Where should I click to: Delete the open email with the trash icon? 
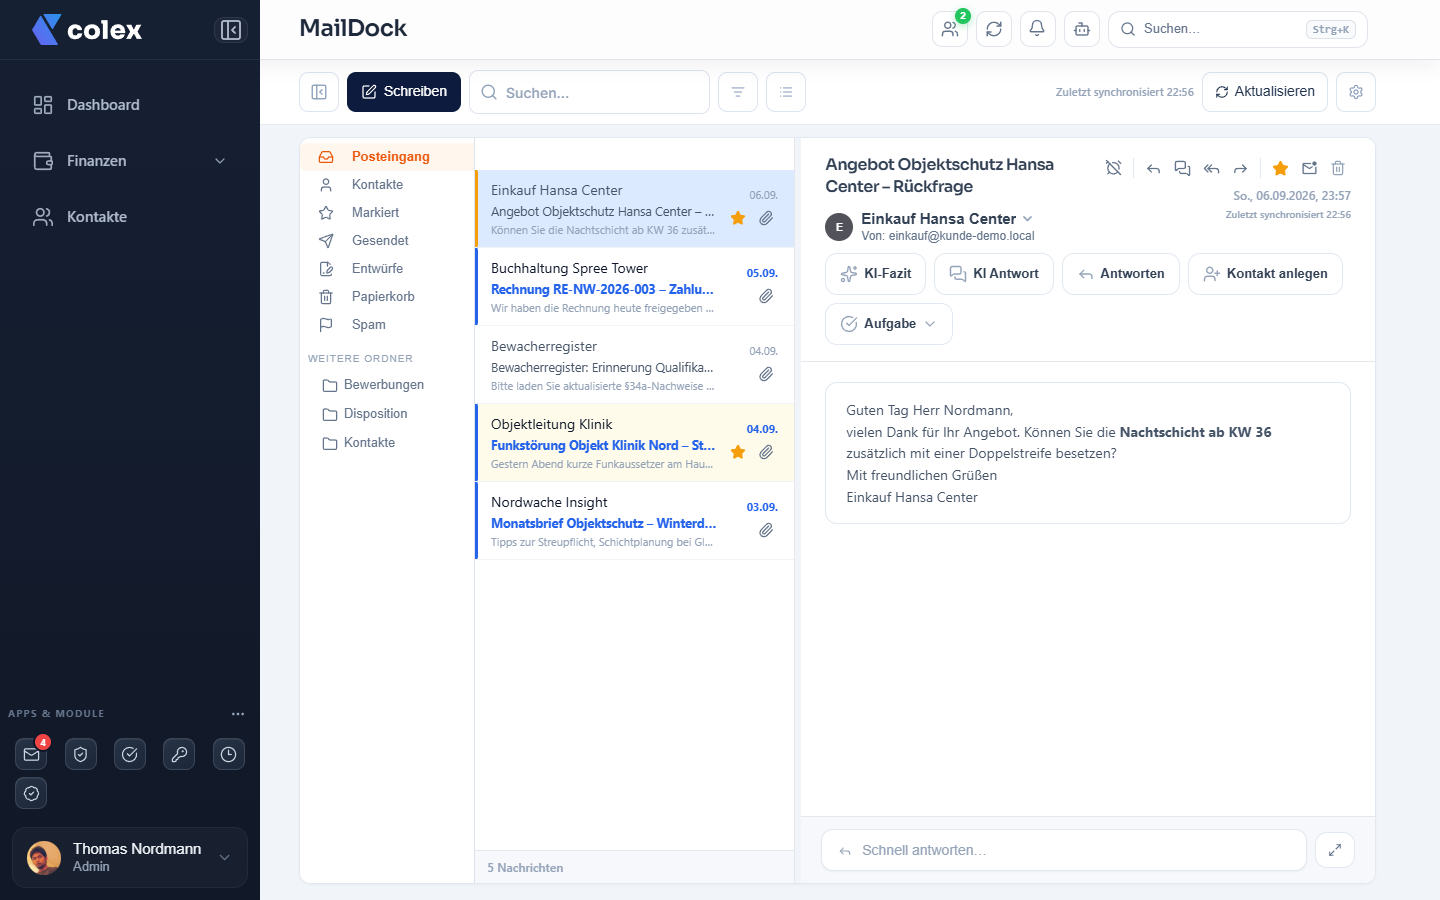pyautogui.click(x=1338, y=168)
